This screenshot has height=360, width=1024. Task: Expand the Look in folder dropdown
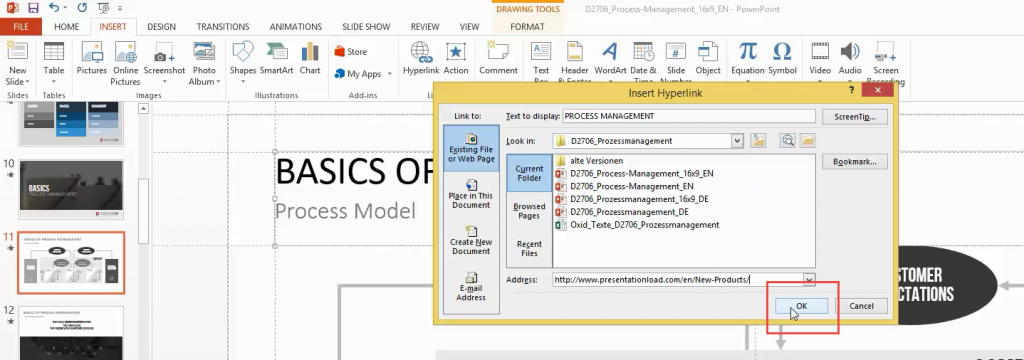[737, 140]
